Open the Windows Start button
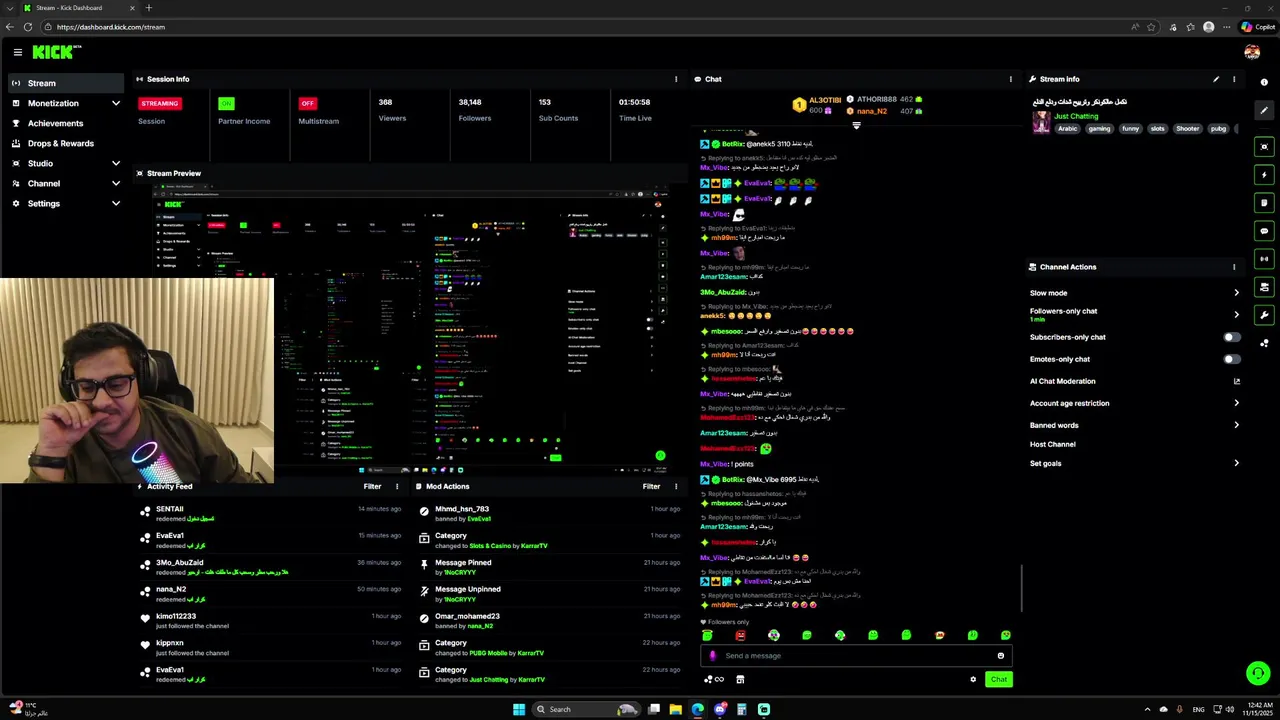The width and height of the screenshot is (1280, 720). pos(519,709)
